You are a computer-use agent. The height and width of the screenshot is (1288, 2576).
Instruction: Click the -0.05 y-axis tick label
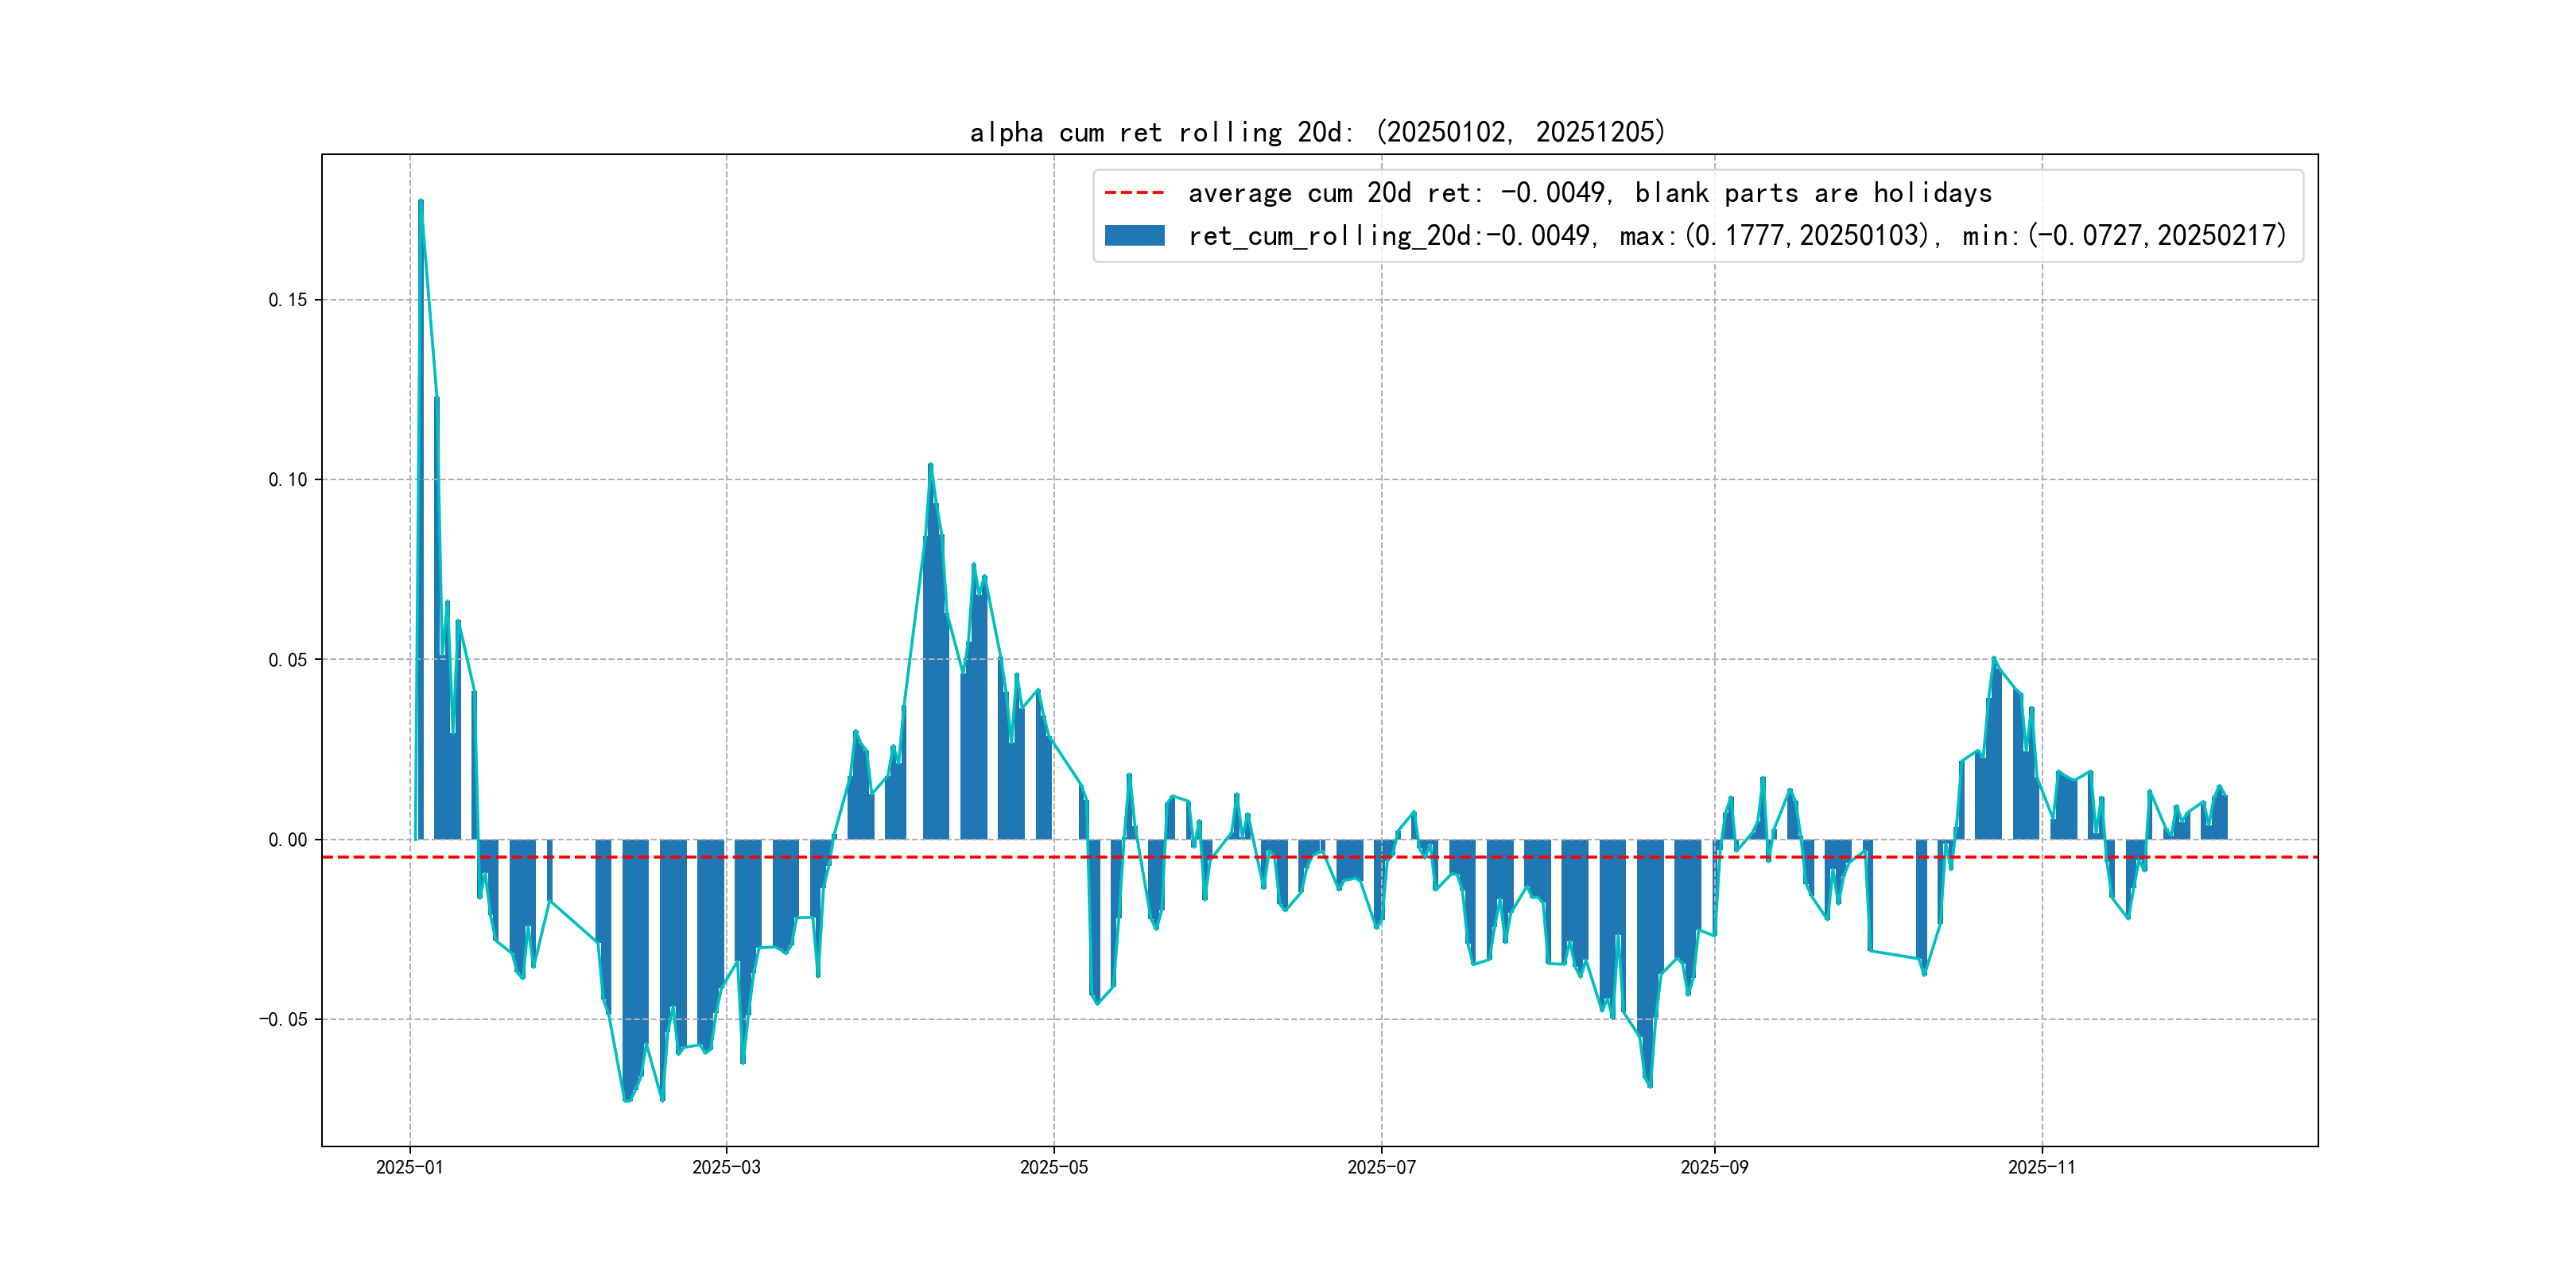[283, 1020]
